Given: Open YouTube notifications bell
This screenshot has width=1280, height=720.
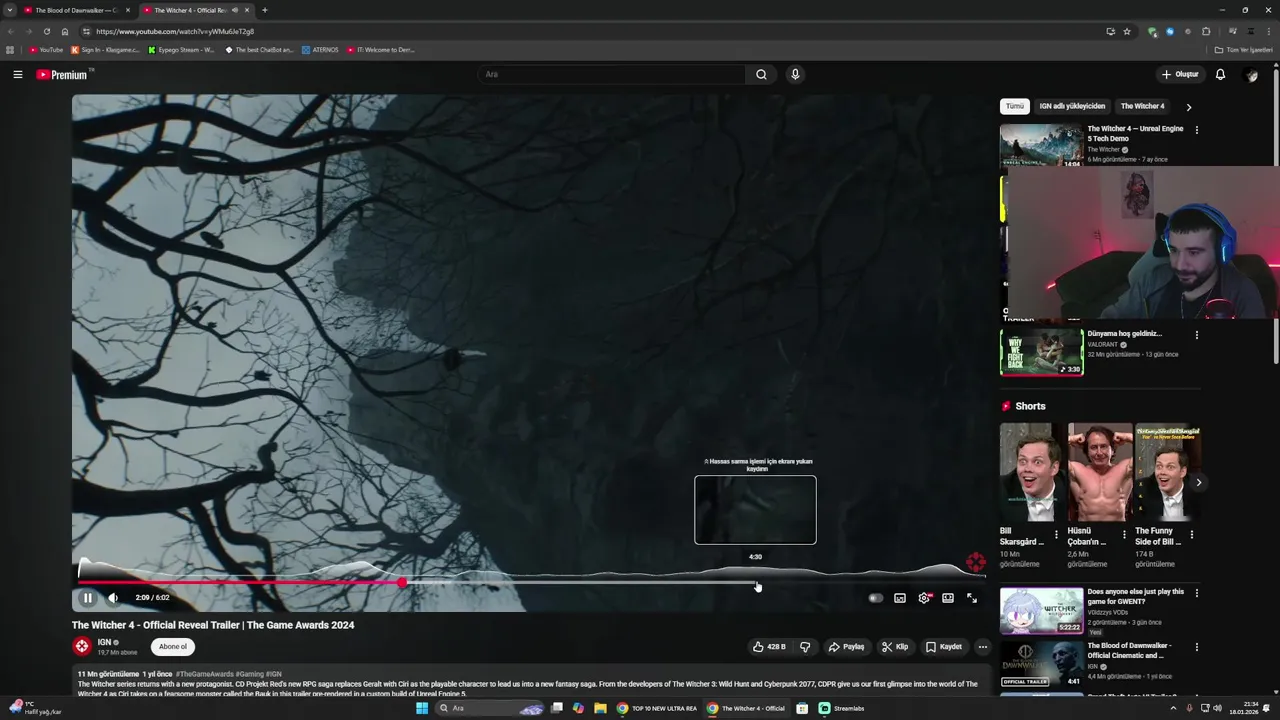Looking at the screenshot, I should 1220,74.
